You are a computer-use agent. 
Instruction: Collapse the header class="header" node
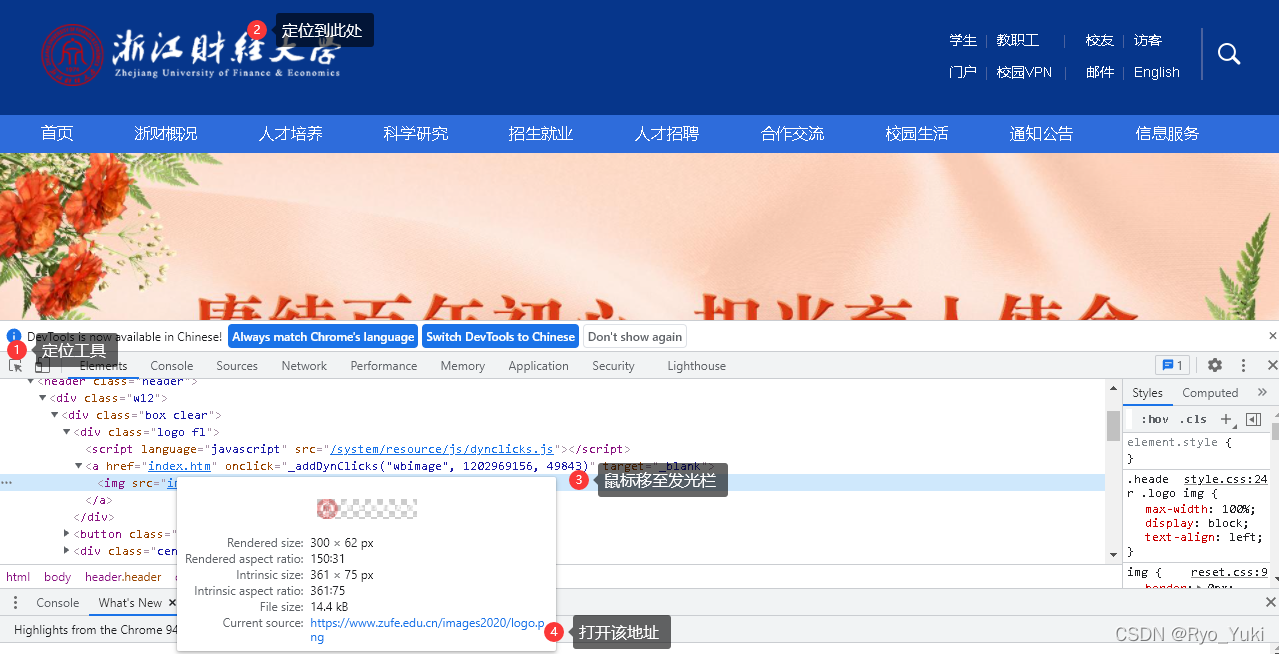(31, 381)
